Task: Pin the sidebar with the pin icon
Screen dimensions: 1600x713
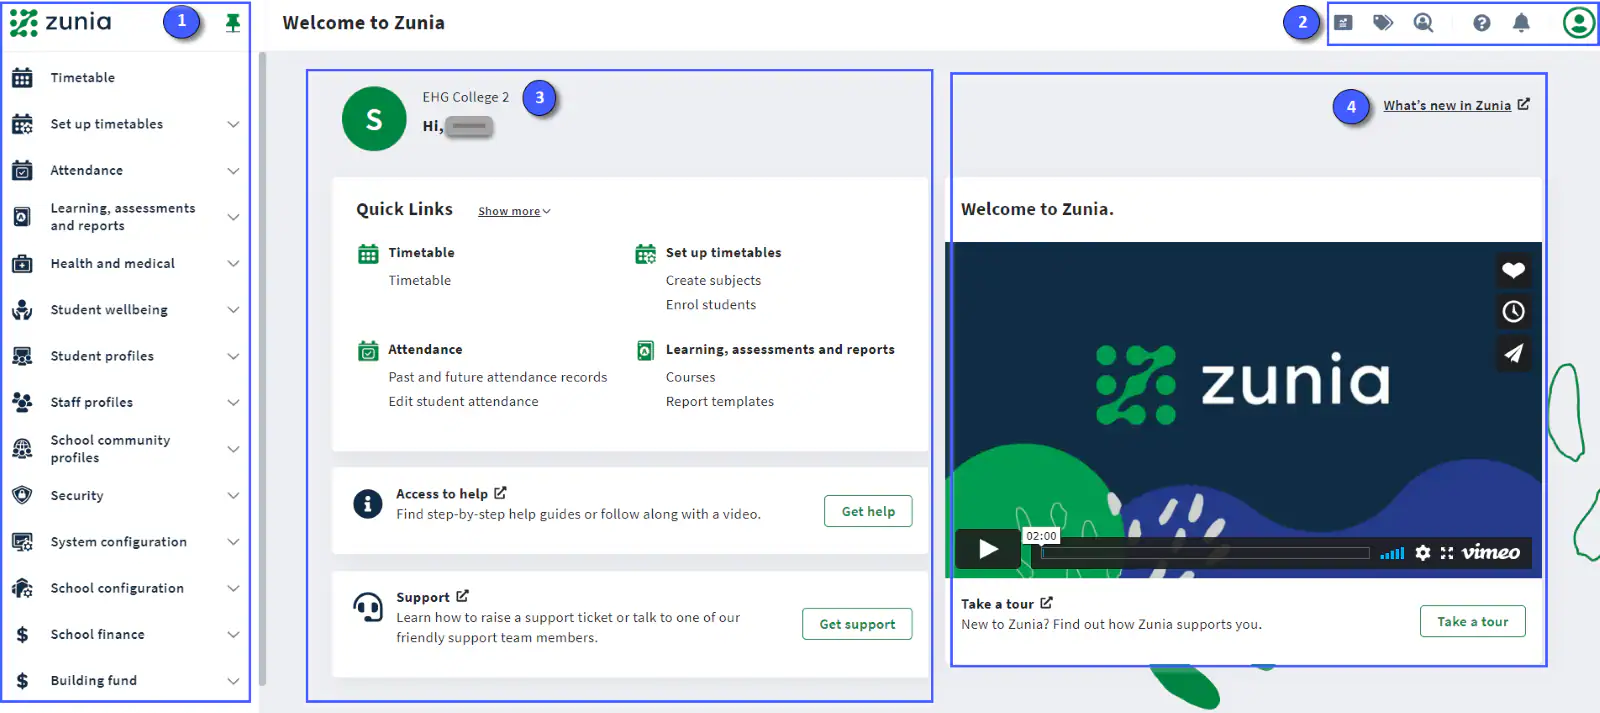Action: (x=233, y=22)
